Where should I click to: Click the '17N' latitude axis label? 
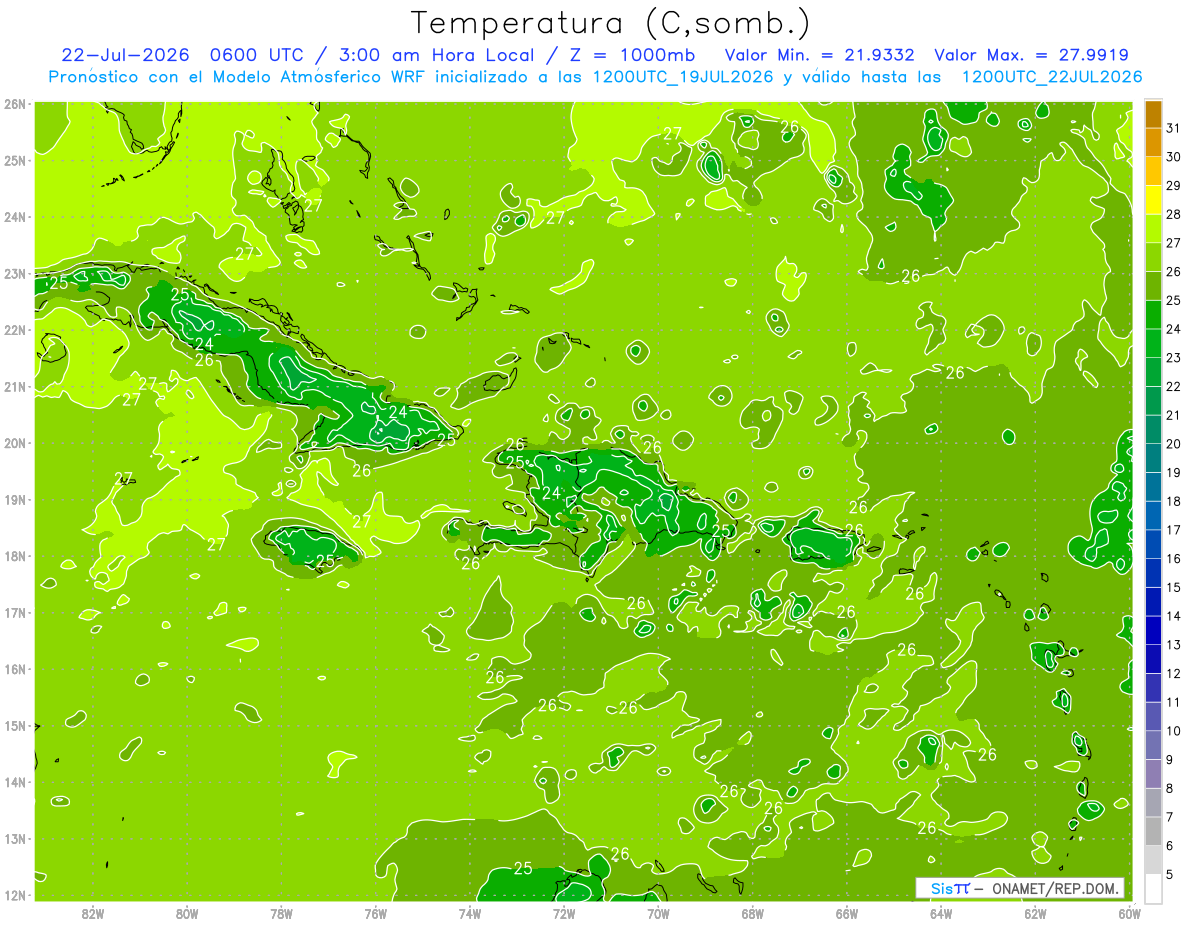(15, 613)
